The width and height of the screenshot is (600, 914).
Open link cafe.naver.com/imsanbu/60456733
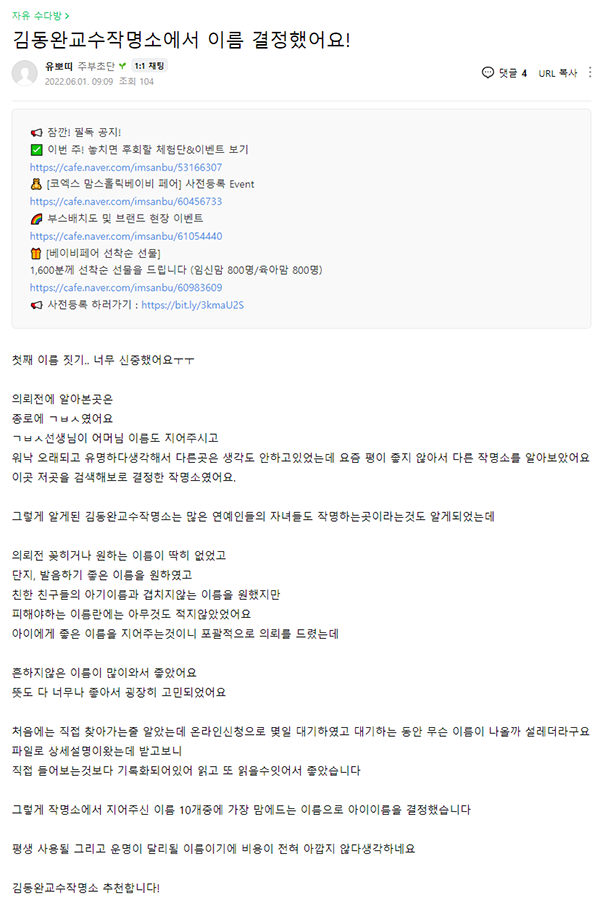pos(126,202)
